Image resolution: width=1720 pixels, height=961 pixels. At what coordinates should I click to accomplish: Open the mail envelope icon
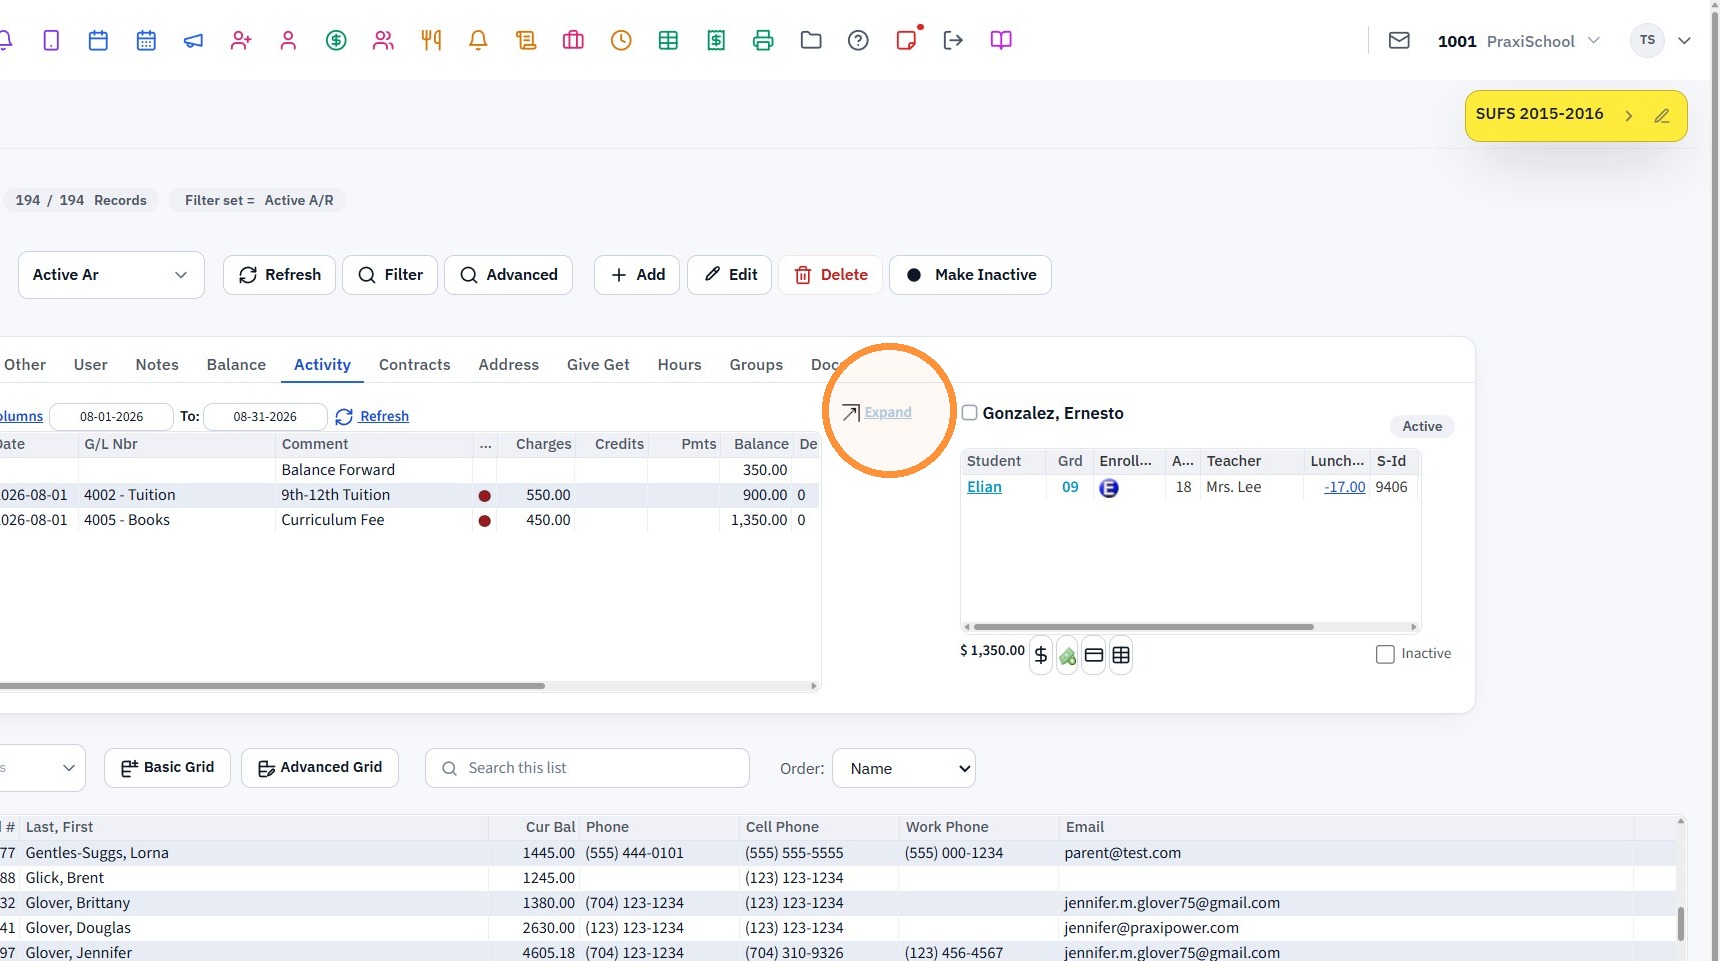pyautogui.click(x=1399, y=40)
